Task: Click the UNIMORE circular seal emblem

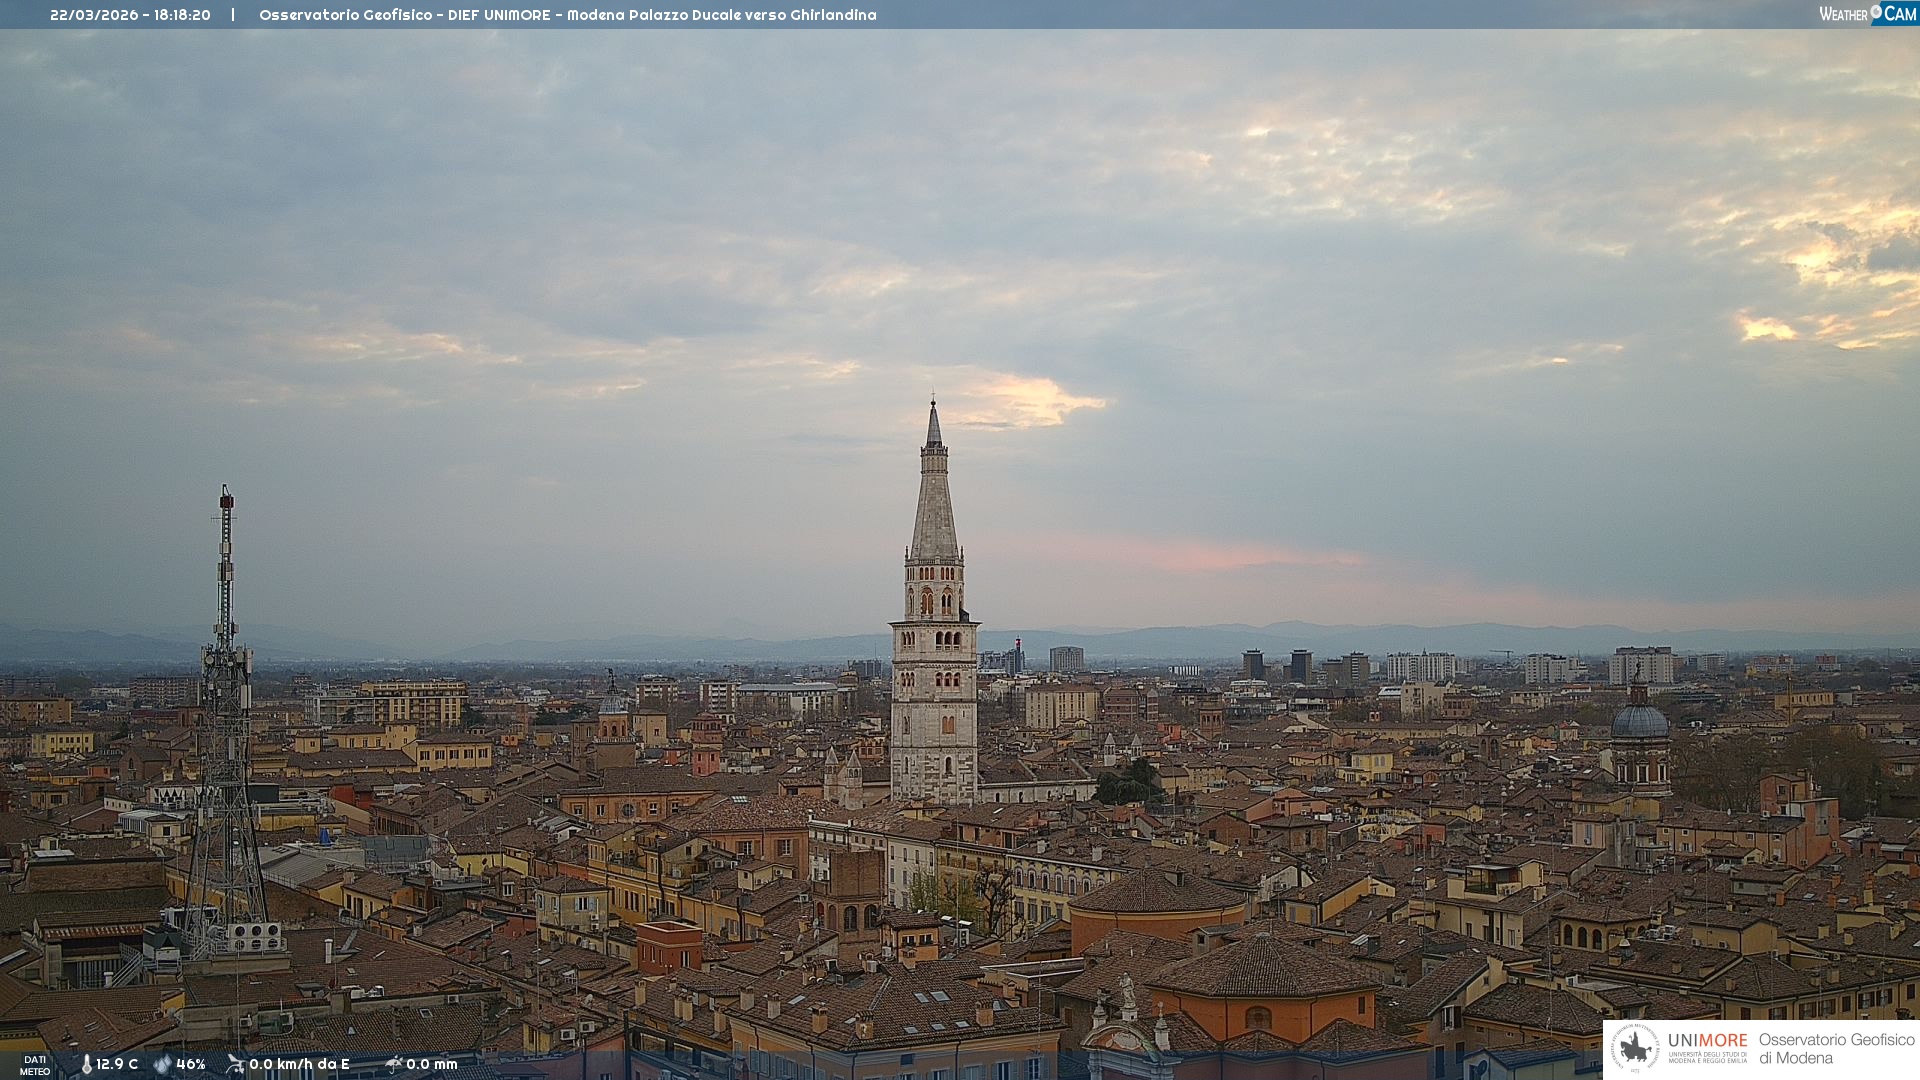Action: [x=1635, y=1048]
